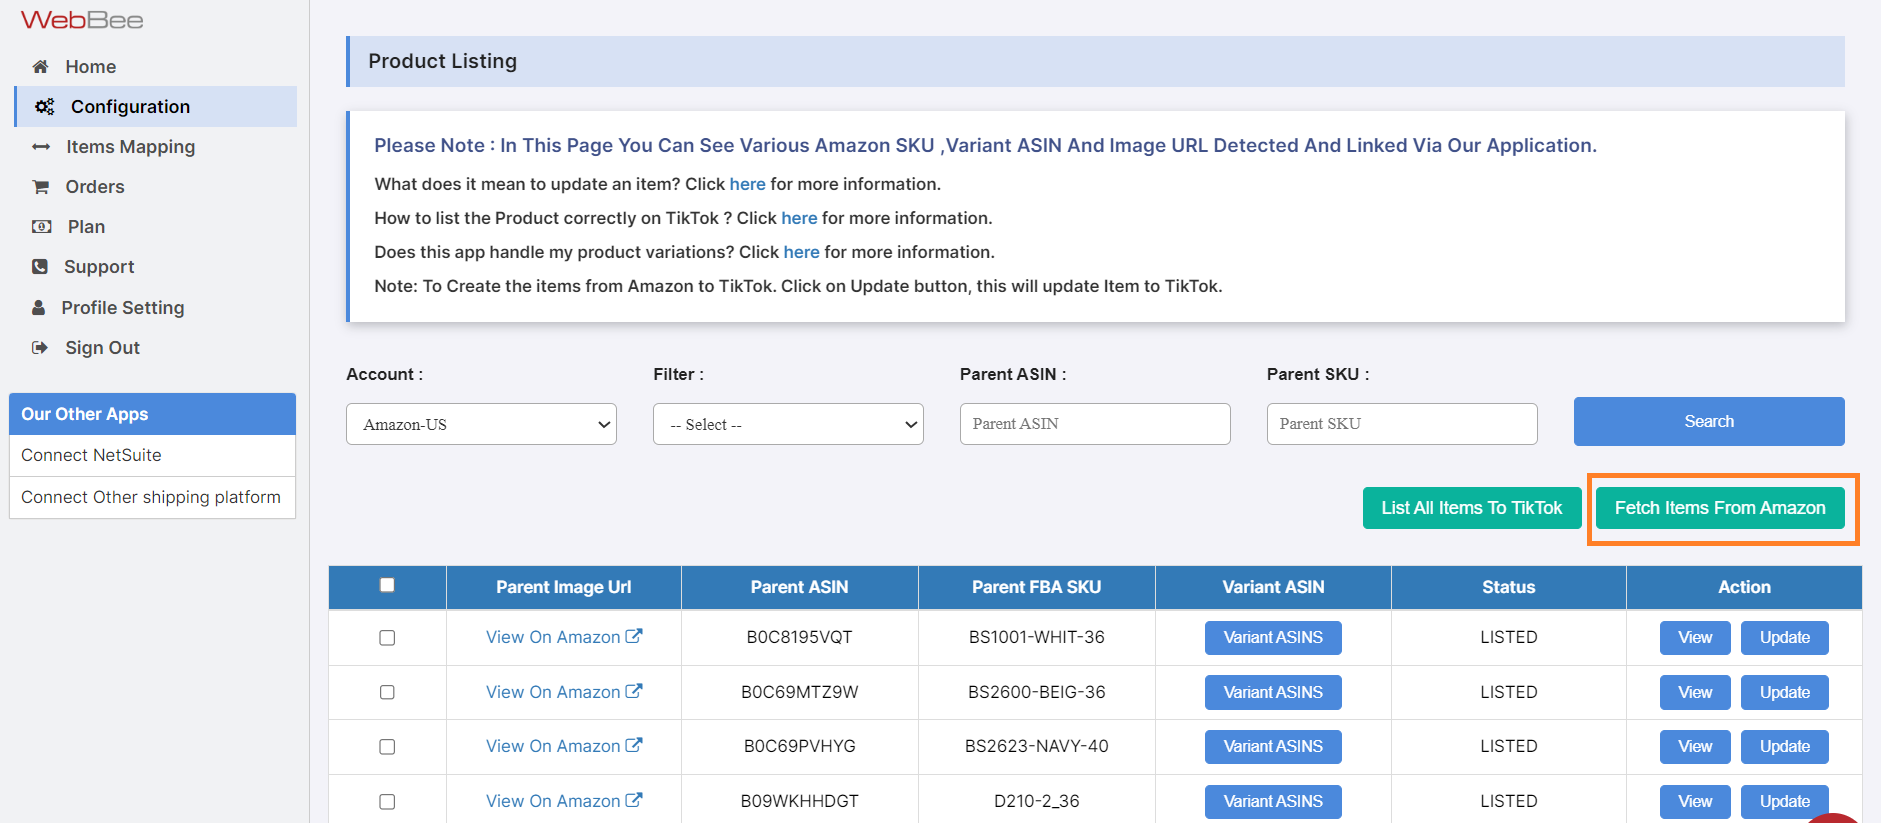The image size is (1881, 823).
Task: Click the Support phone icon
Action: click(40, 267)
